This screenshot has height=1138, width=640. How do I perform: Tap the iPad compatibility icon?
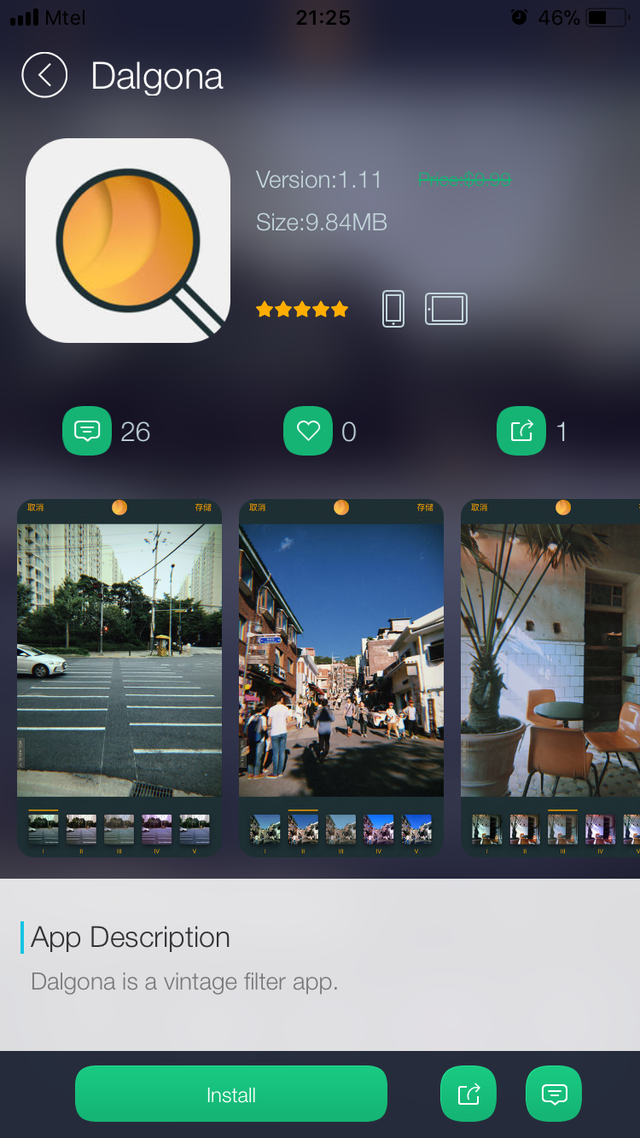pyautogui.click(x=446, y=308)
